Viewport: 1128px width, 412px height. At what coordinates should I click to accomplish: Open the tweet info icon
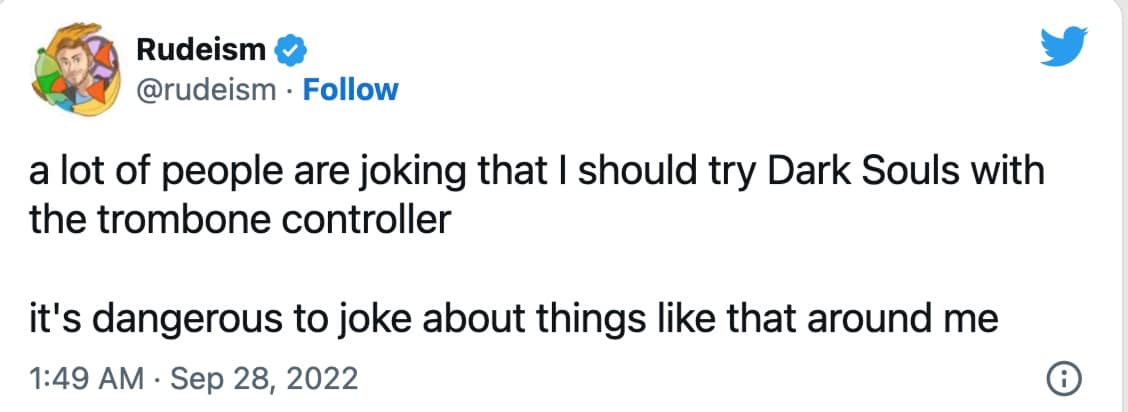click(1059, 379)
